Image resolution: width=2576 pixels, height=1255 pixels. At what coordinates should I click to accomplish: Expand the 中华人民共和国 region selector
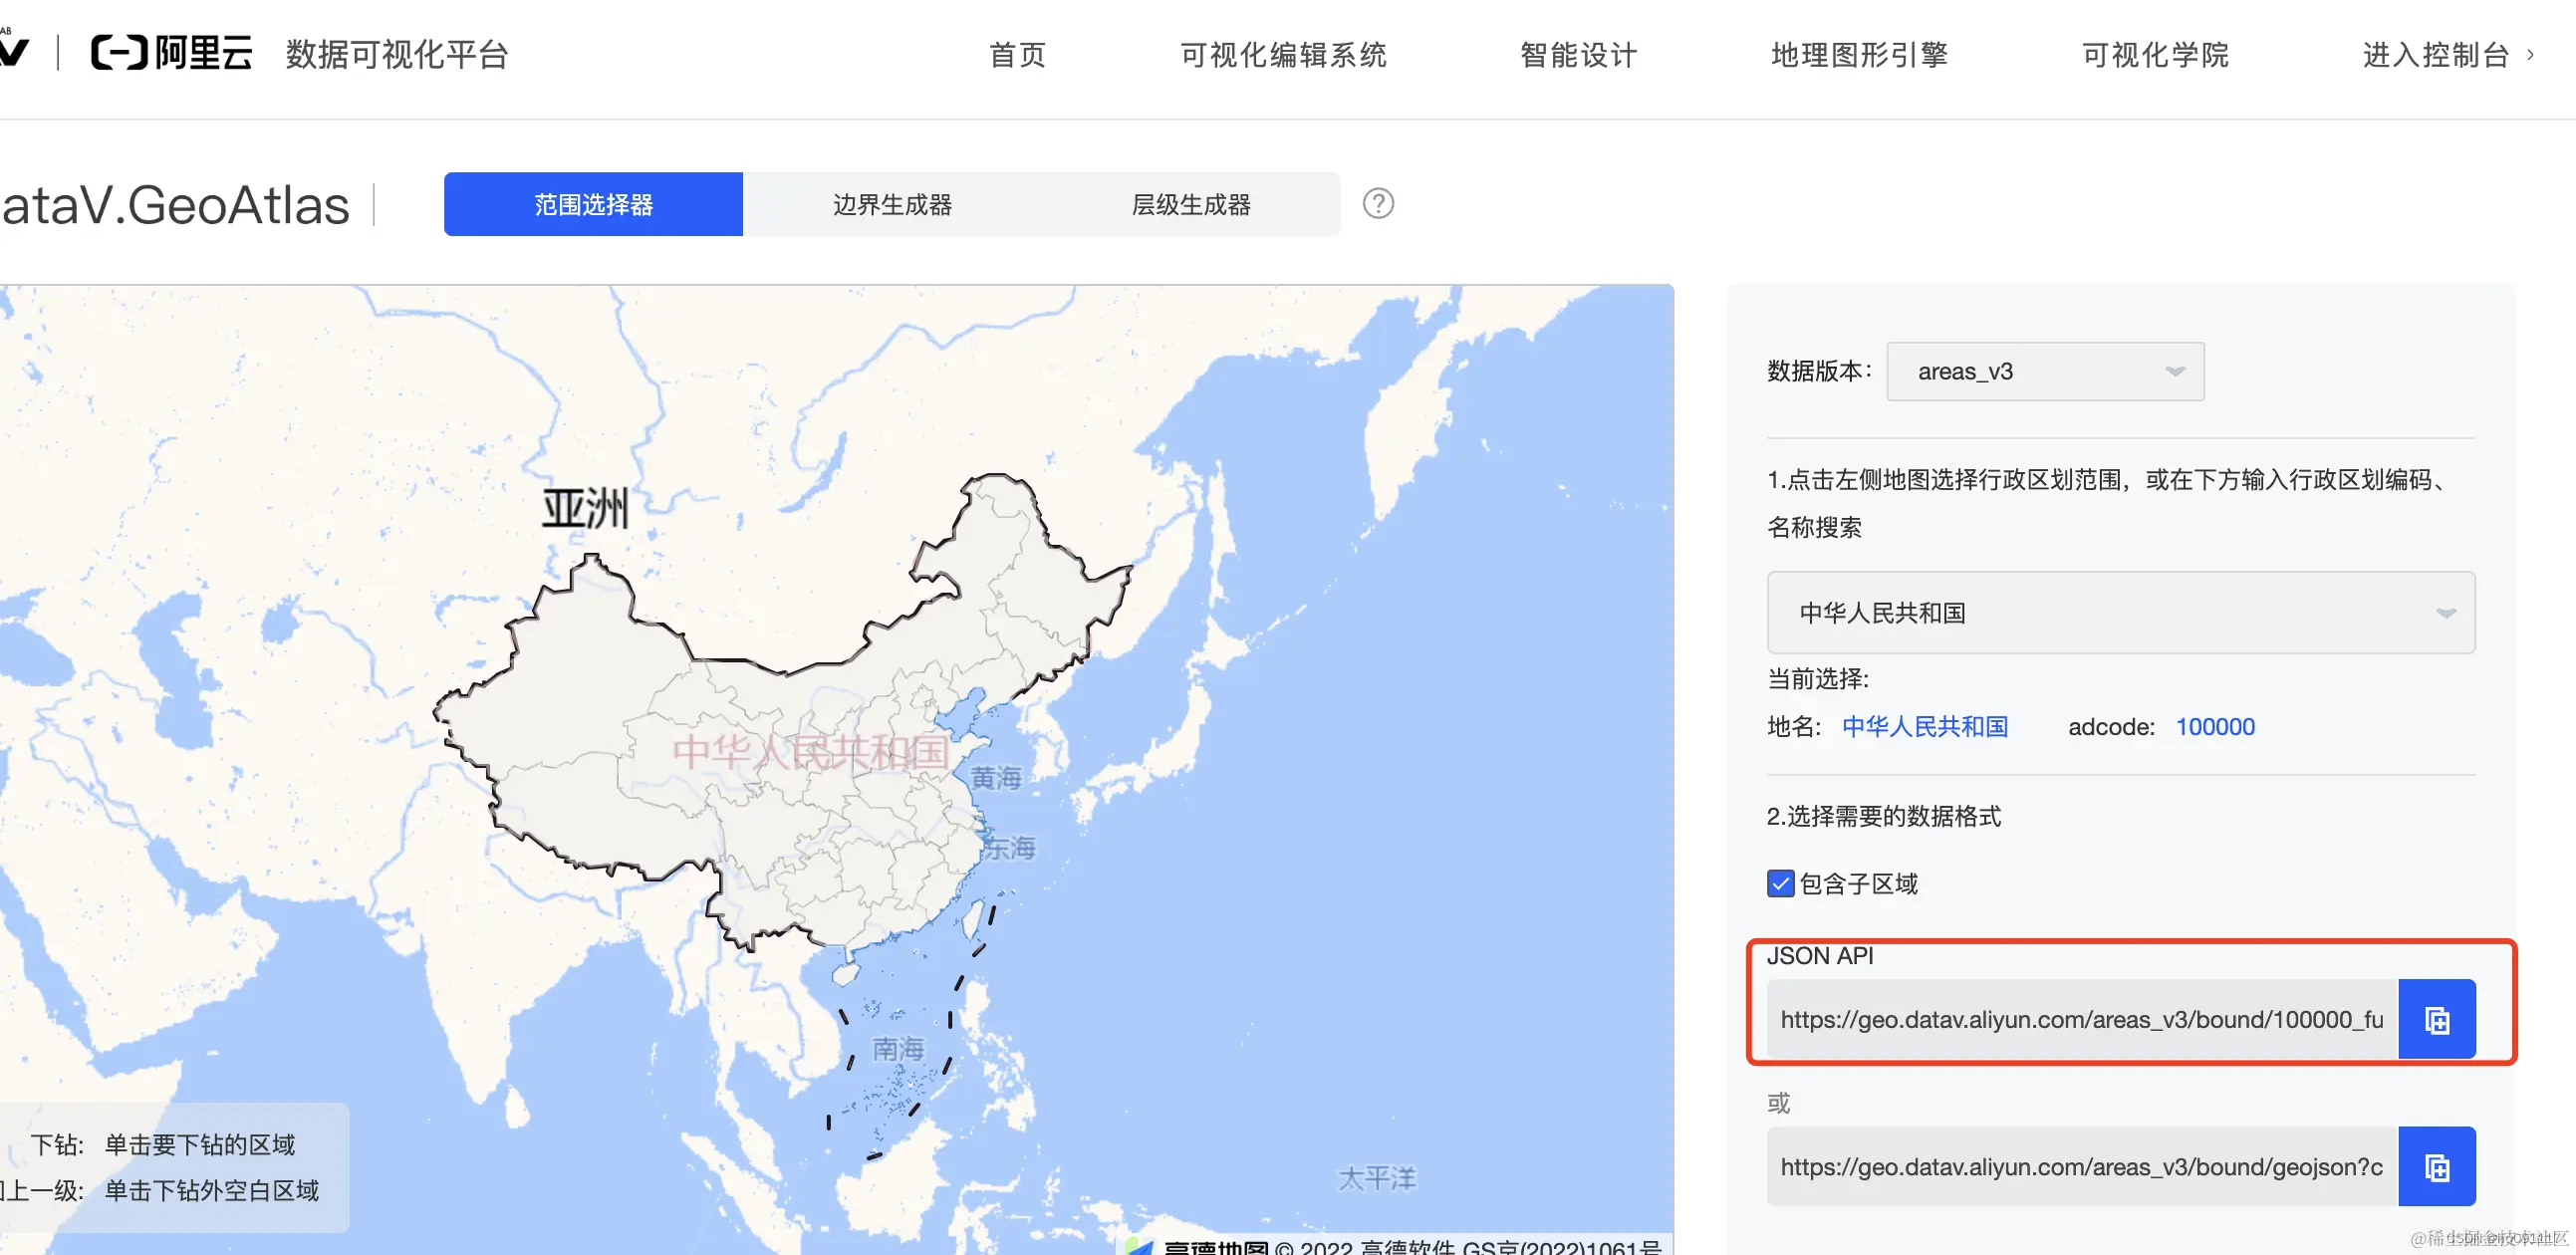point(2120,612)
